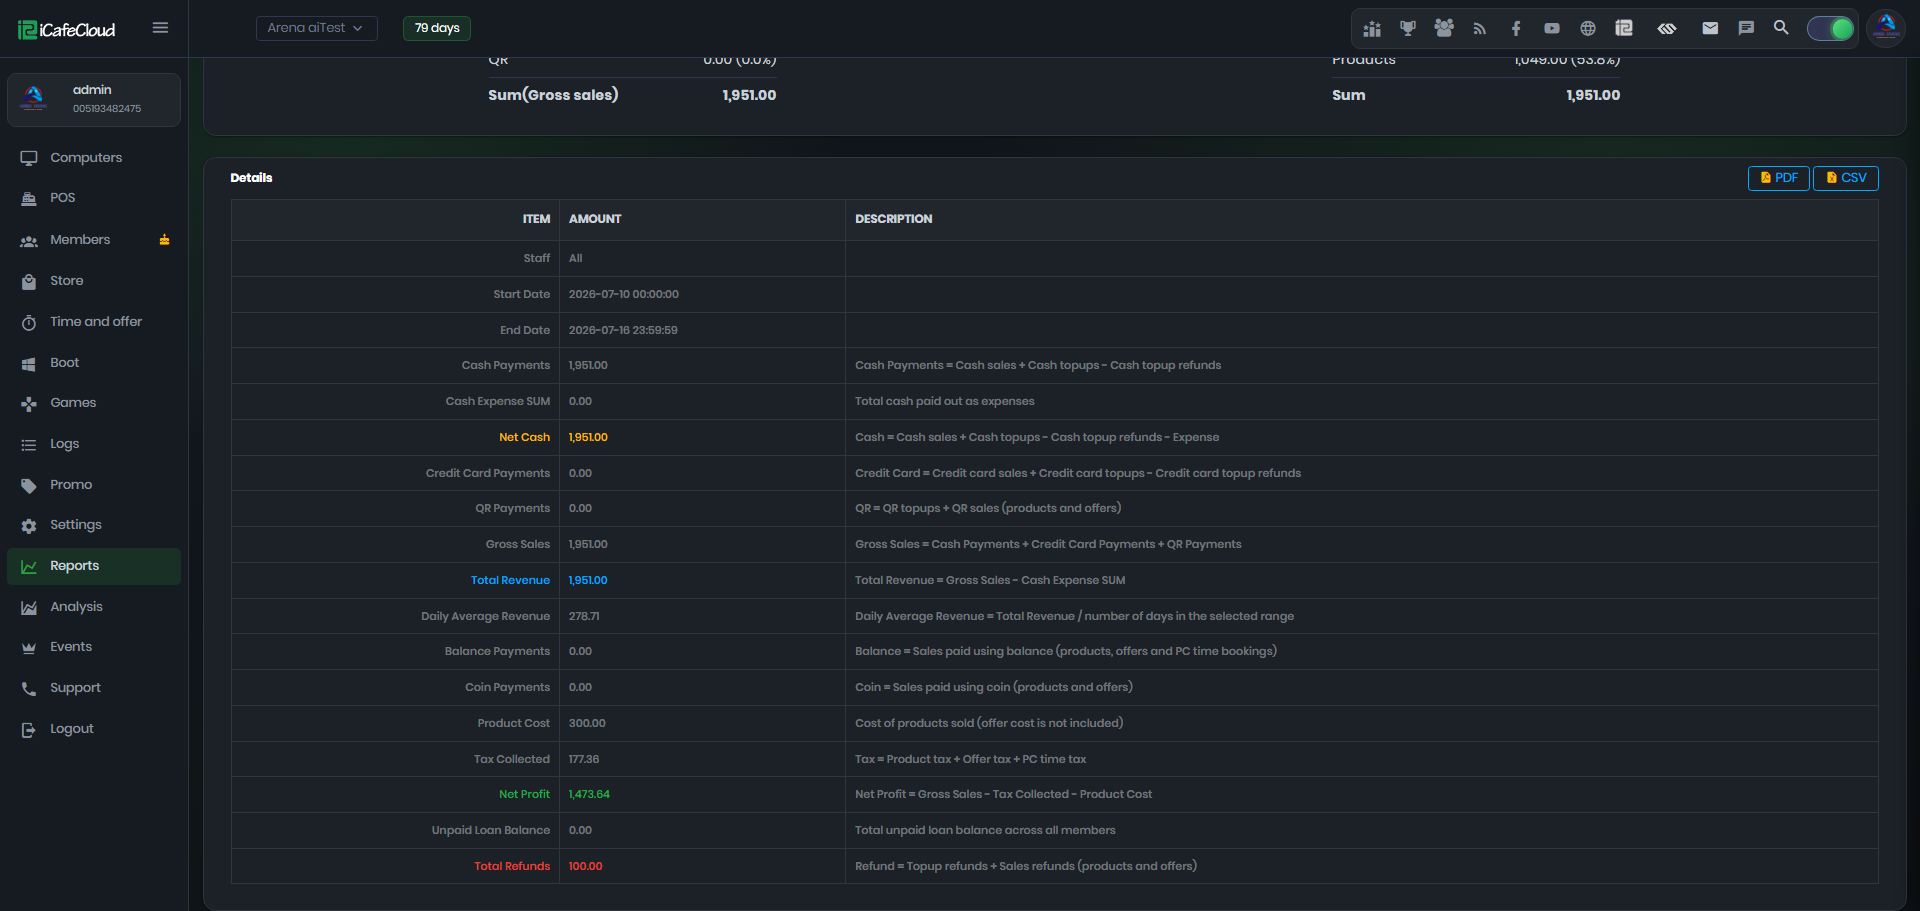Click the Total Refunds amount 100.00
Image resolution: width=1920 pixels, height=911 pixels.
[x=586, y=866]
